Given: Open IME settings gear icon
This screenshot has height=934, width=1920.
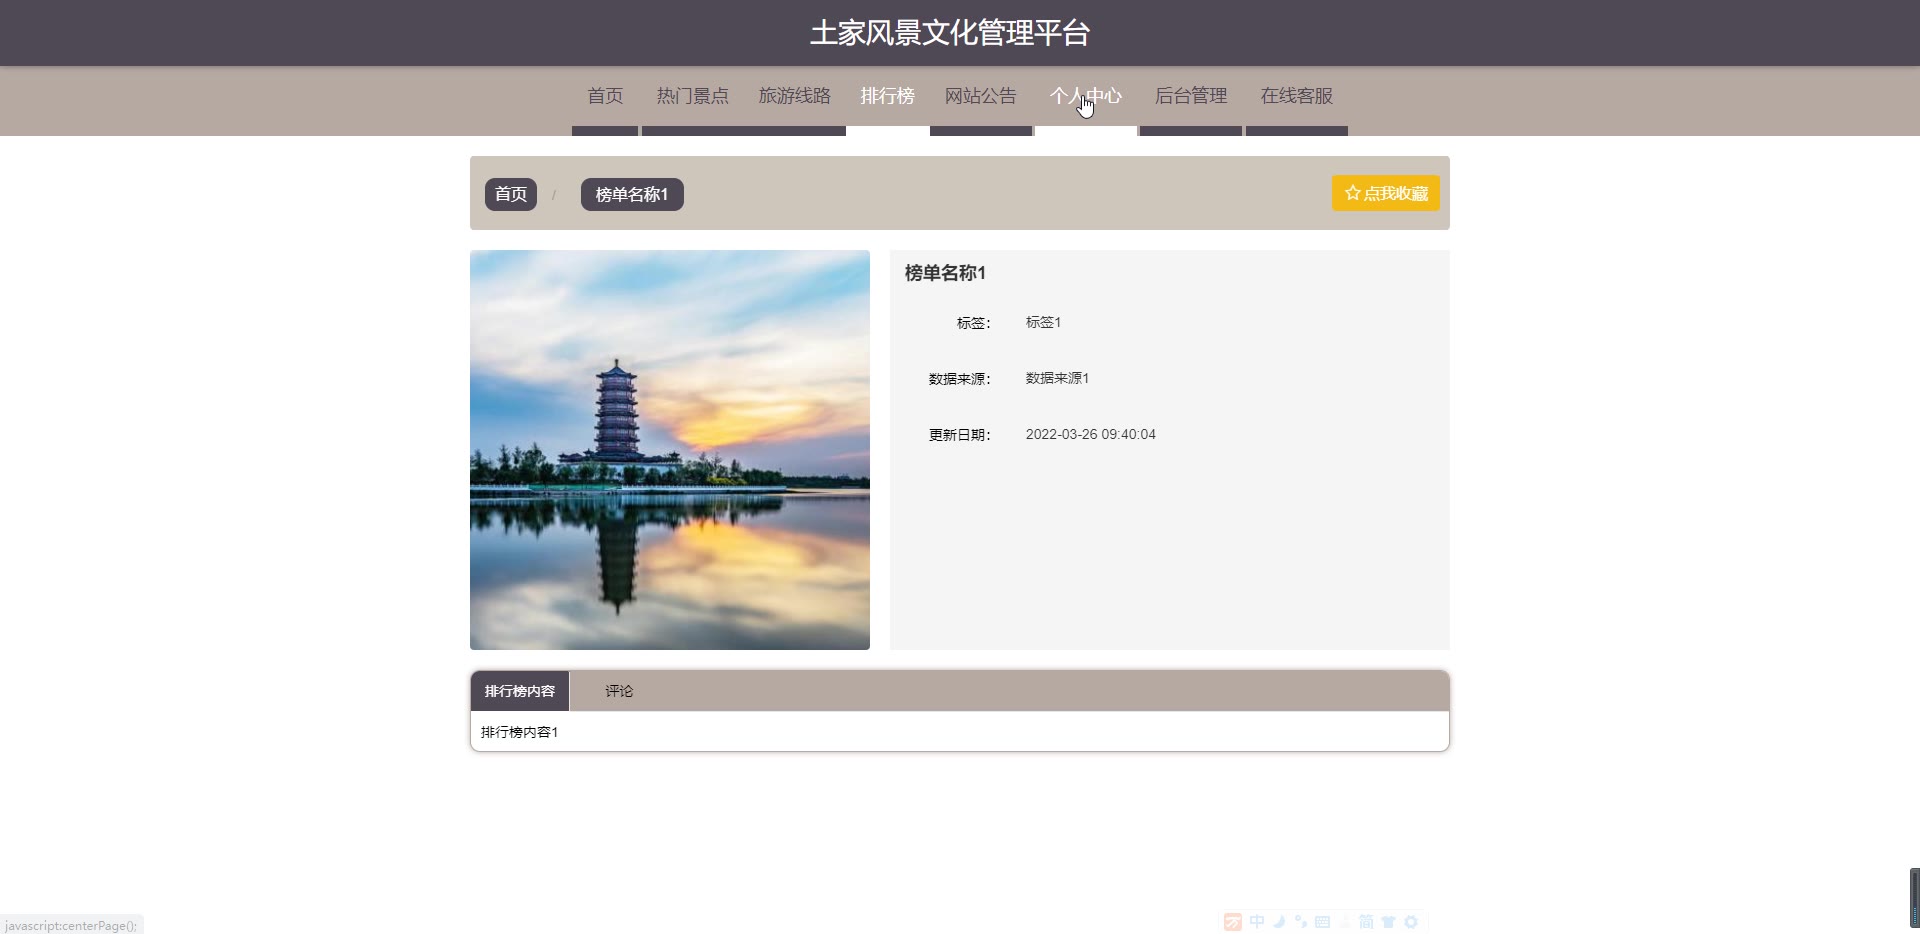Looking at the screenshot, I should click(x=1411, y=922).
